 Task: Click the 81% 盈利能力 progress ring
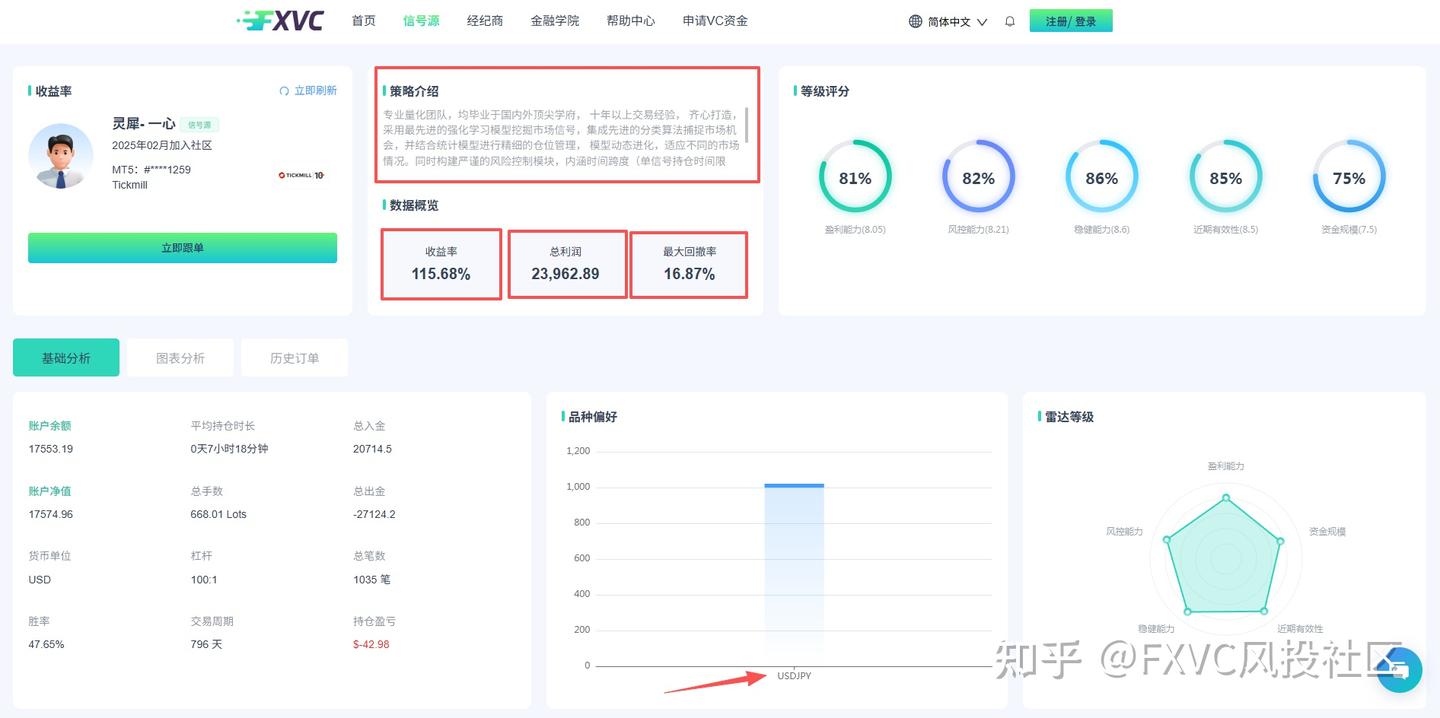855,176
